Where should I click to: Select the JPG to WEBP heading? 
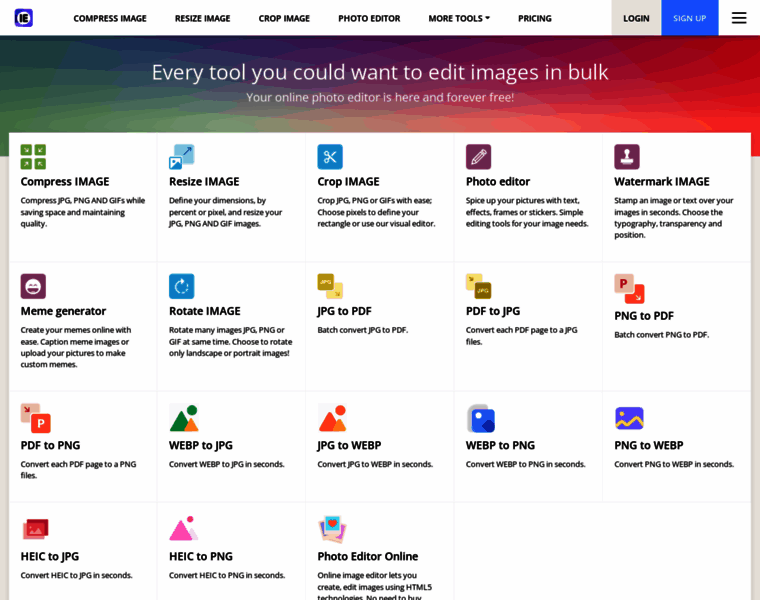349,445
